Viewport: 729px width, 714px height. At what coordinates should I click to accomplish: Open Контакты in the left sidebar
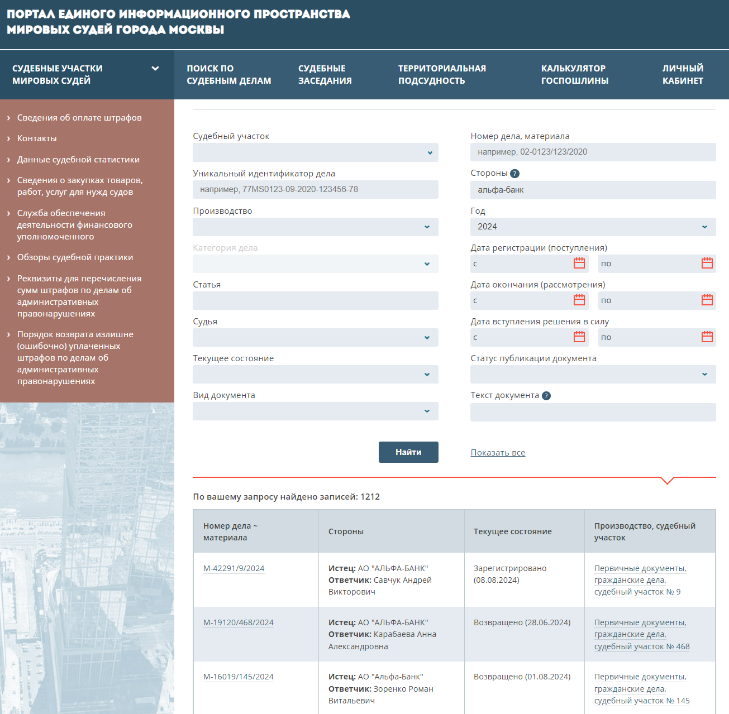[x=37, y=138]
